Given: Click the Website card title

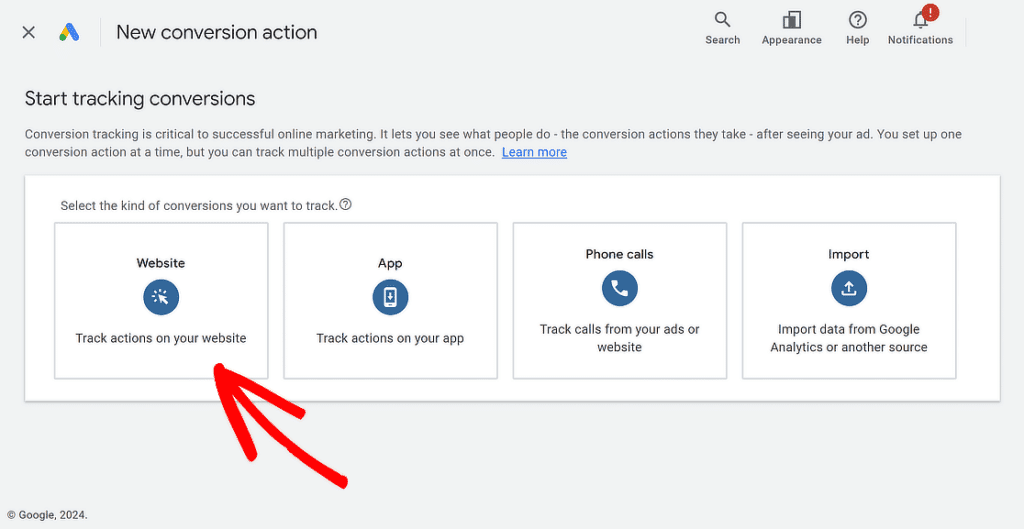Looking at the screenshot, I should [161, 263].
